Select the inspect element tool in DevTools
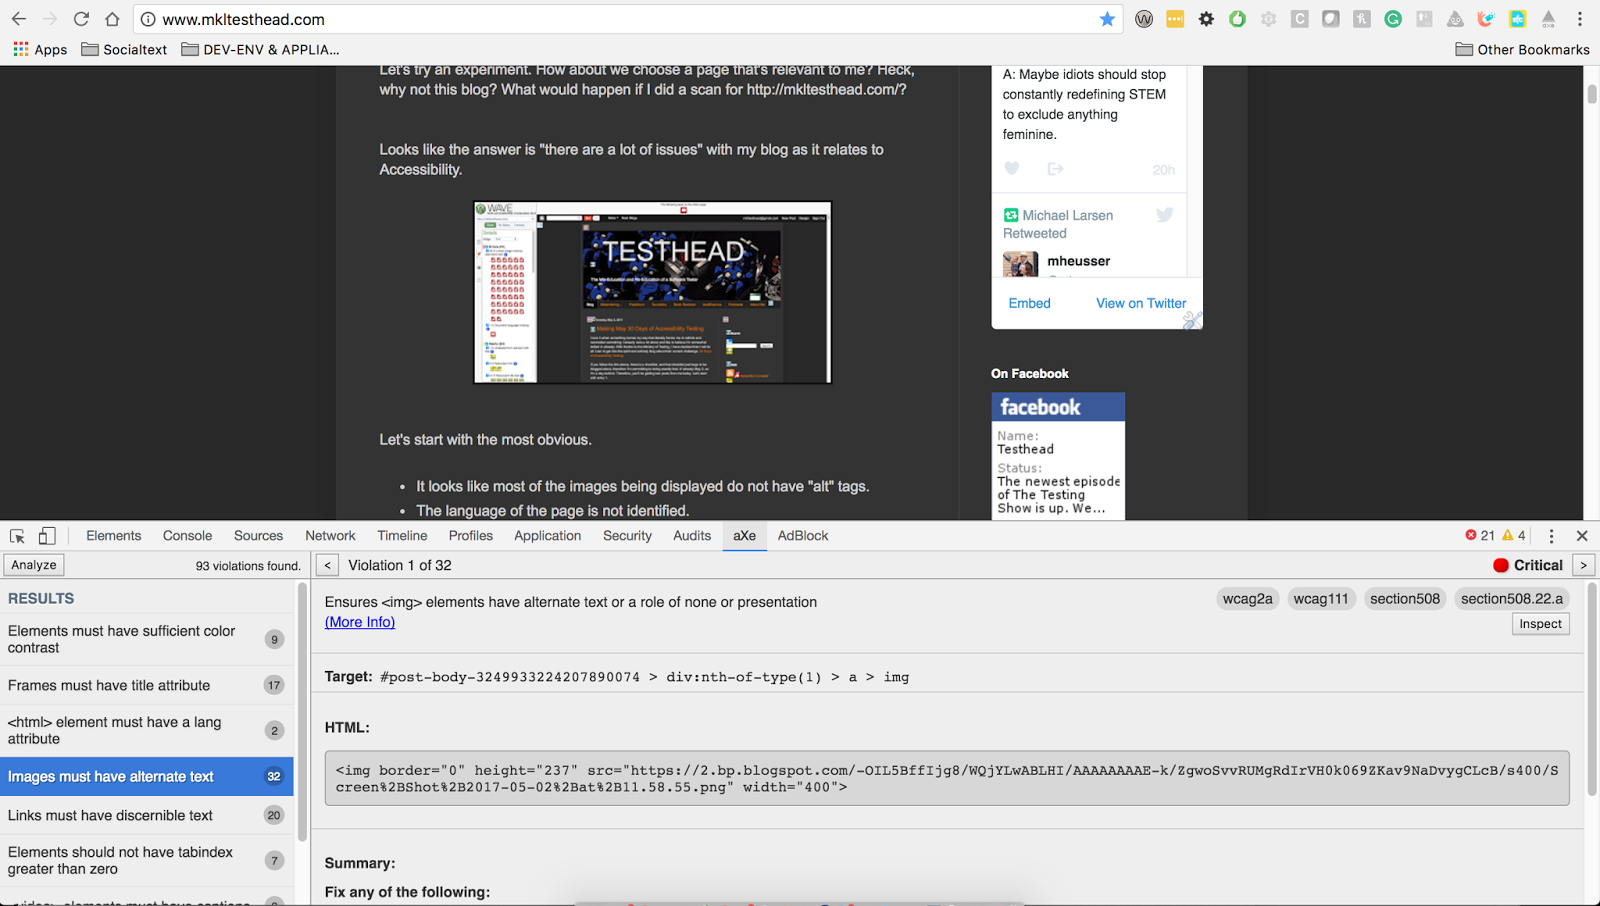Screen dimensions: 1600x906 click(16, 536)
